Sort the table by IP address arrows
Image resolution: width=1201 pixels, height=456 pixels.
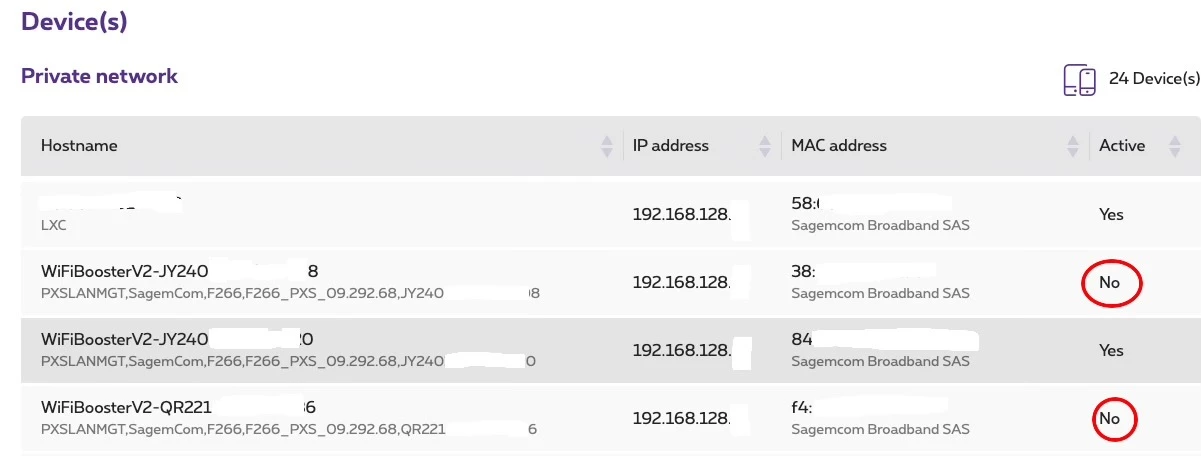click(x=765, y=146)
